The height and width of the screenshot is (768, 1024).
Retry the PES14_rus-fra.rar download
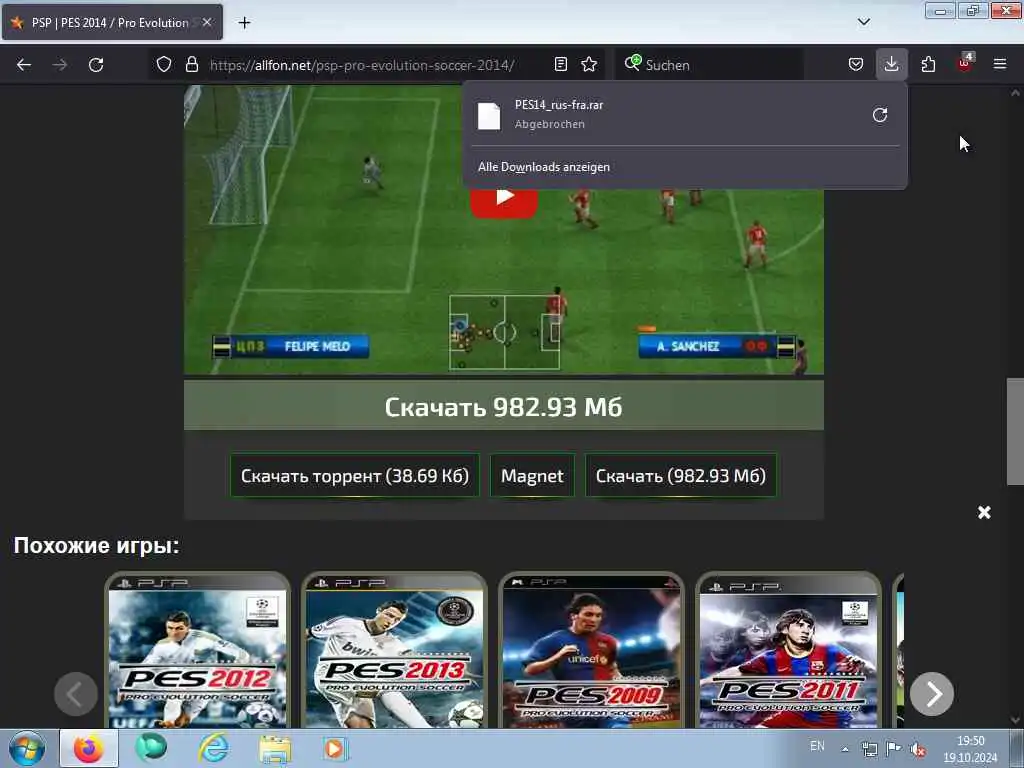click(880, 115)
